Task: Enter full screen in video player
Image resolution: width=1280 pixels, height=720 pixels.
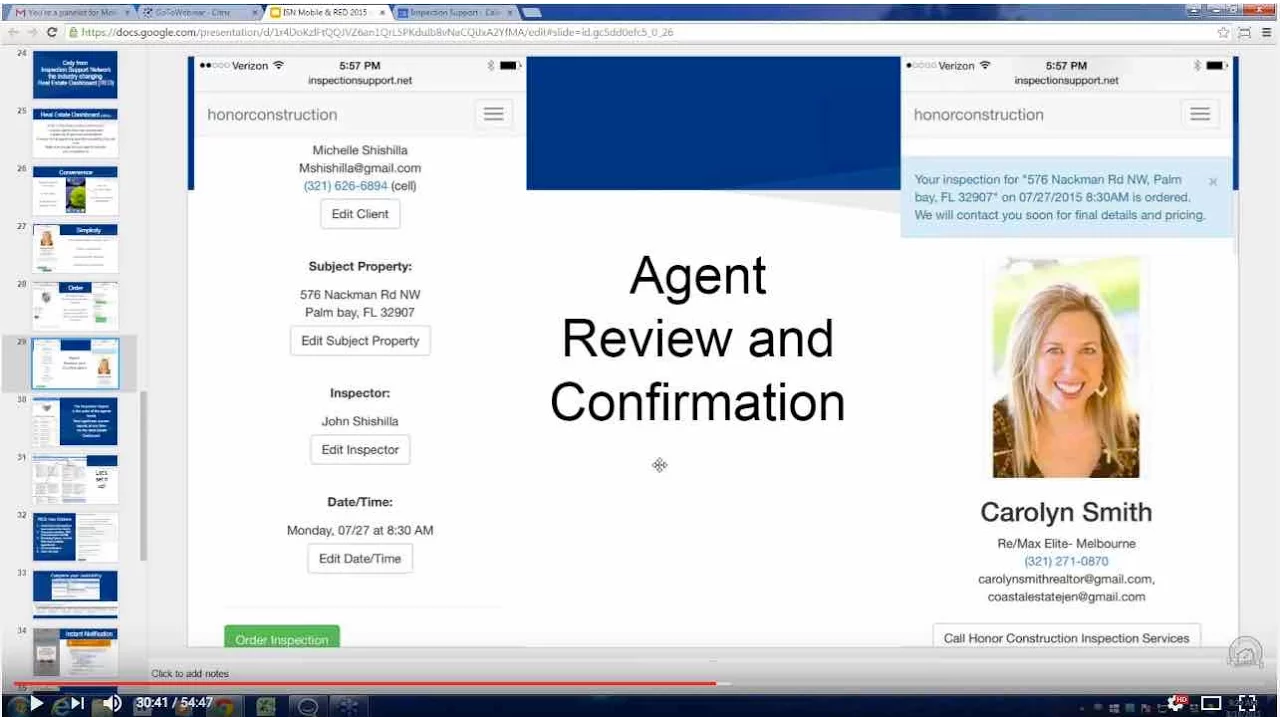Action: click(x=1247, y=703)
